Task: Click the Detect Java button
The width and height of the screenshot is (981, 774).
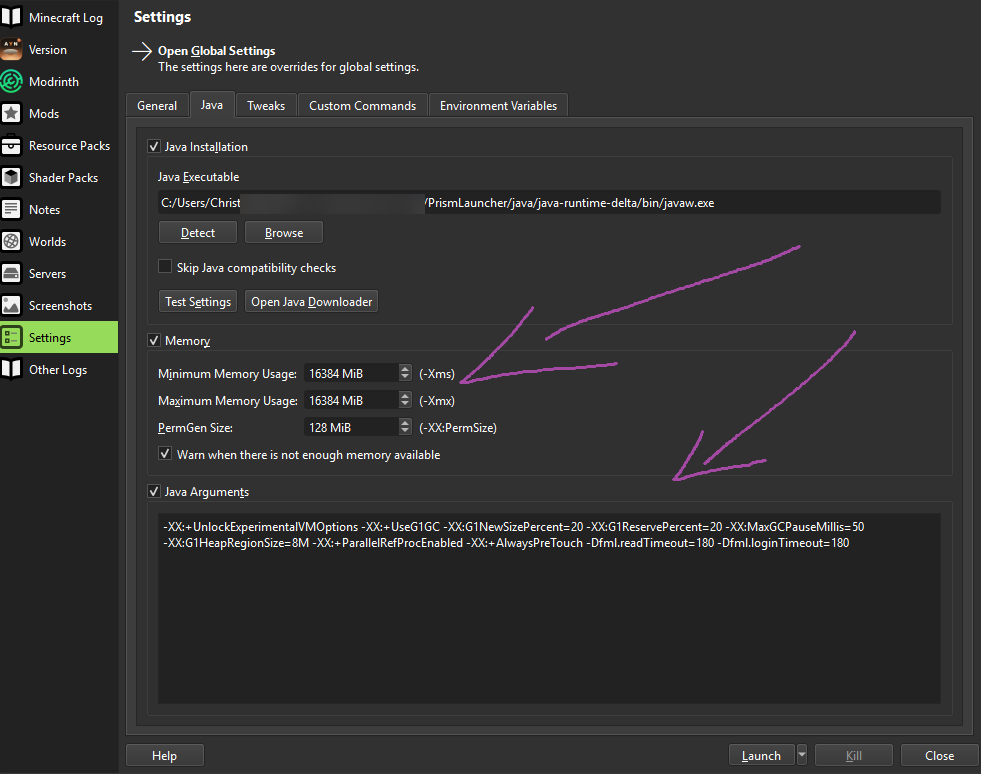Action: (198, 232)
